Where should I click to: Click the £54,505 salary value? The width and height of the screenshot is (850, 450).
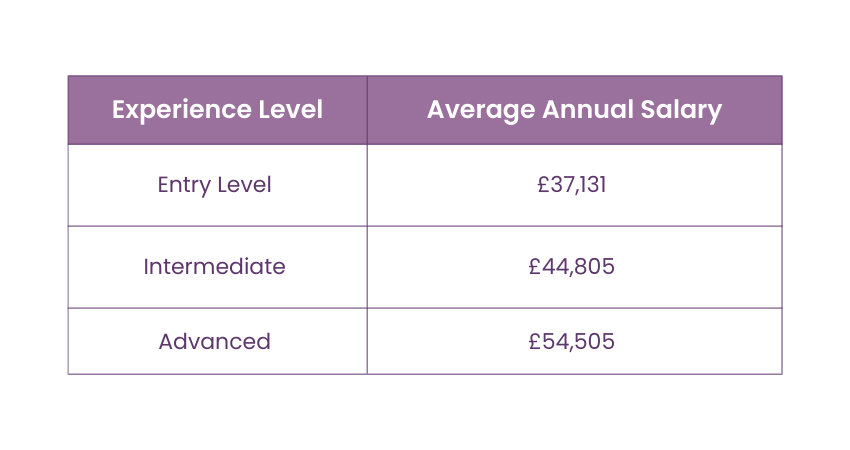point(572,341)
